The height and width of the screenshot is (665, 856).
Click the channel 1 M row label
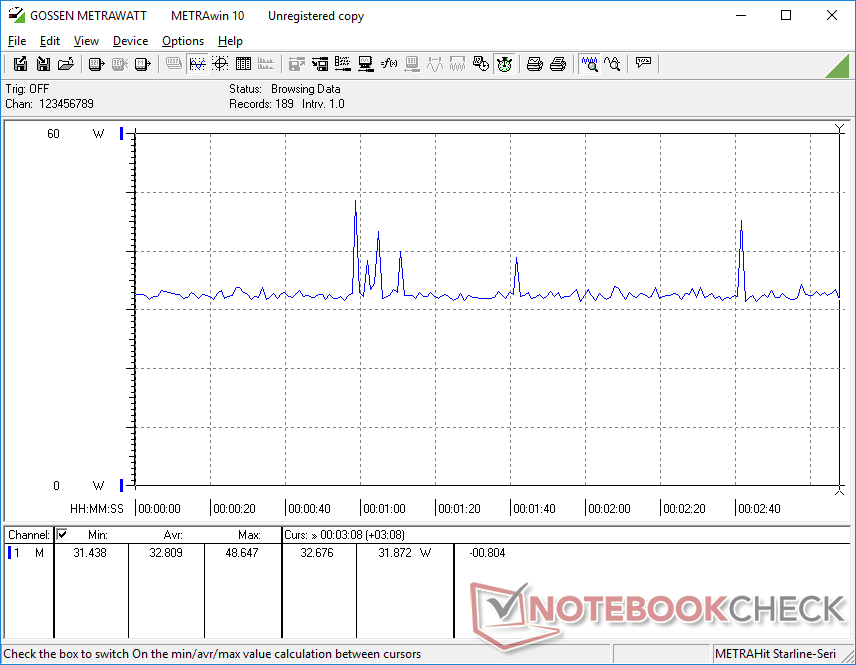(x=27, y=553)
